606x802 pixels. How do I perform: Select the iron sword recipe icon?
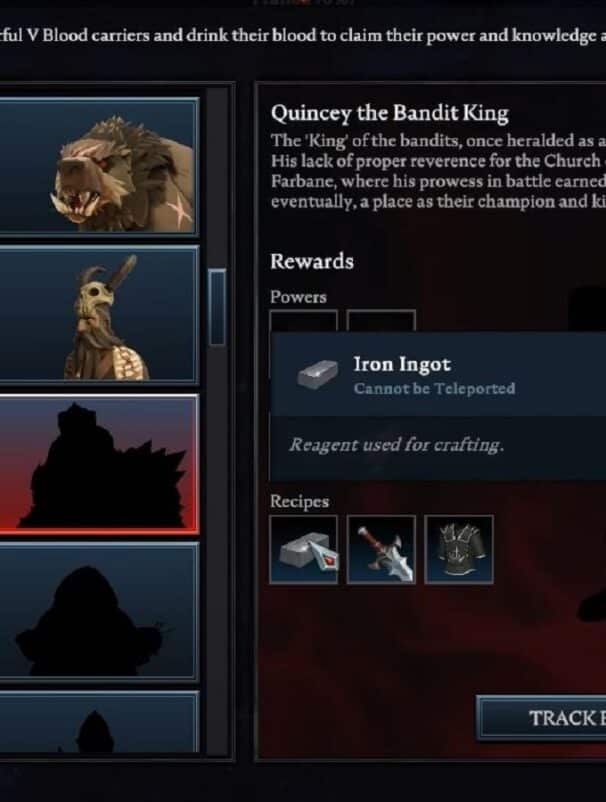tap(381, 549)
